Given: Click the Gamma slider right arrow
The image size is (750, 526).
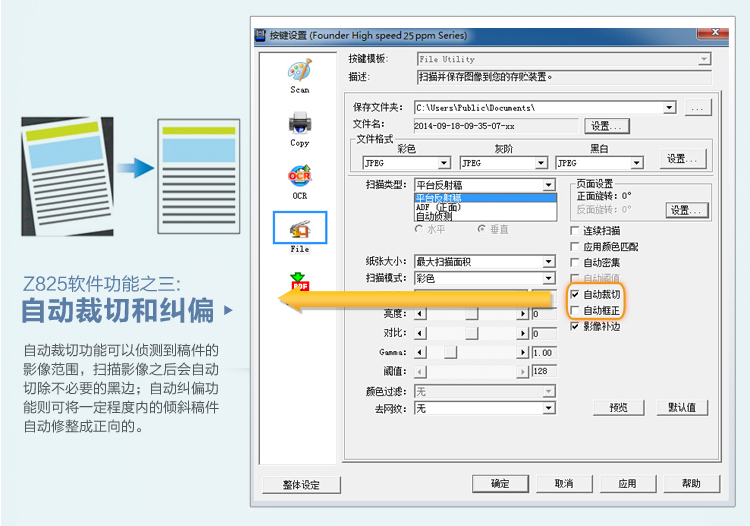Looking at the screenshot, I should click(x=523, y=353).
